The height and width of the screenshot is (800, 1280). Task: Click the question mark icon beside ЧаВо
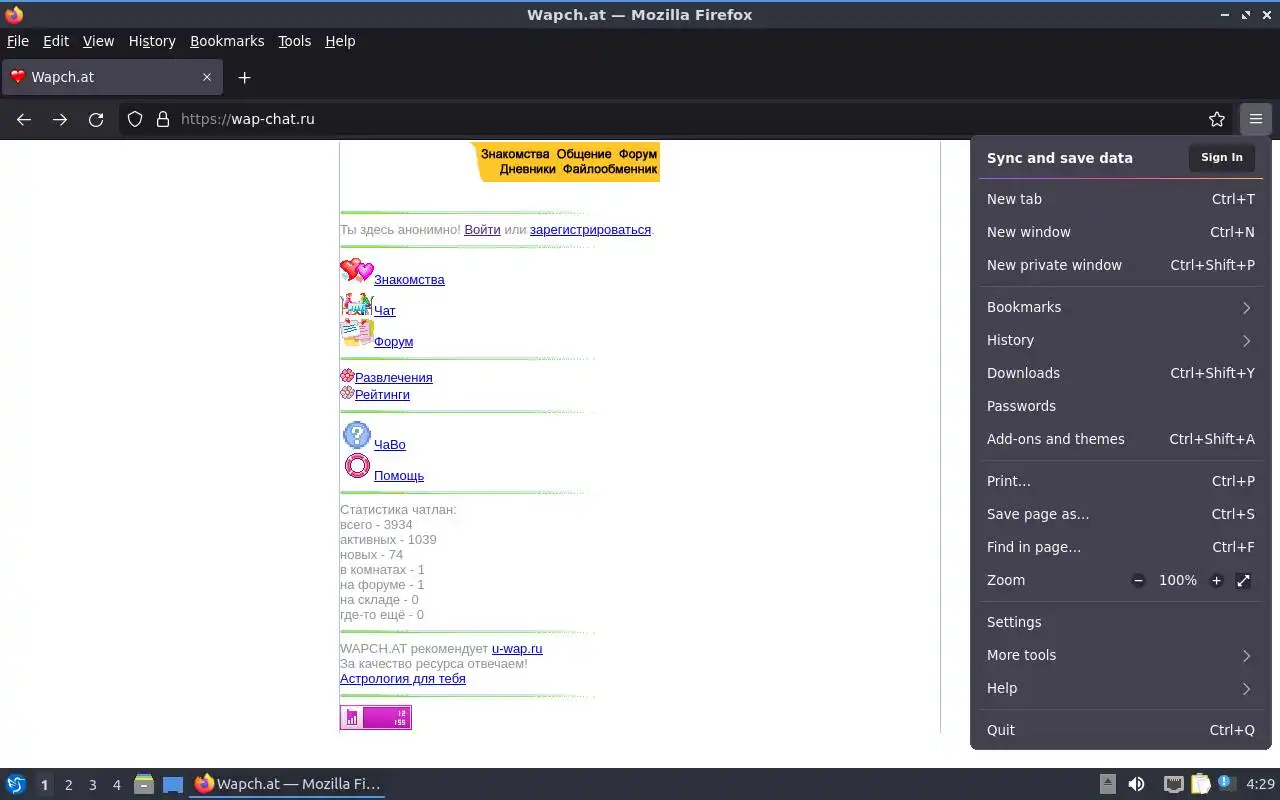[357, 435]
